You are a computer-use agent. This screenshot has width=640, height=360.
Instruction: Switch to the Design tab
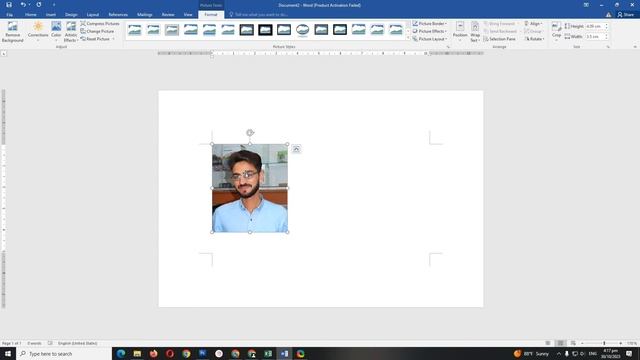click(71, 15)
